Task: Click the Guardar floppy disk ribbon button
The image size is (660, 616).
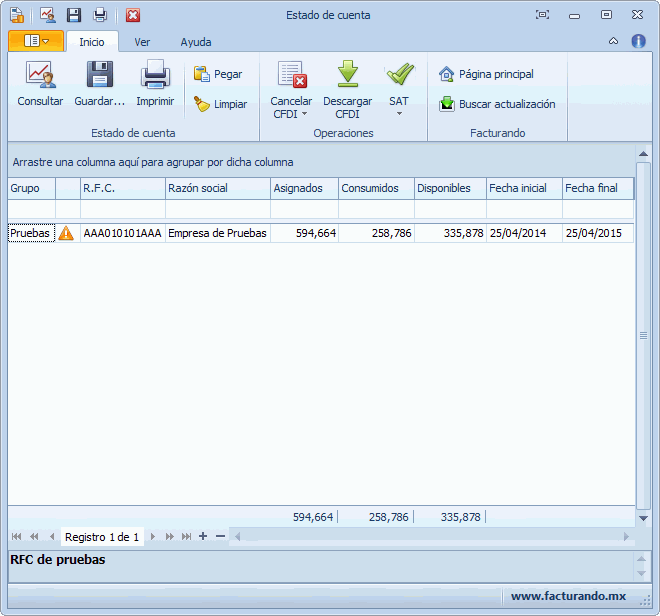Action: pos(100,83)
